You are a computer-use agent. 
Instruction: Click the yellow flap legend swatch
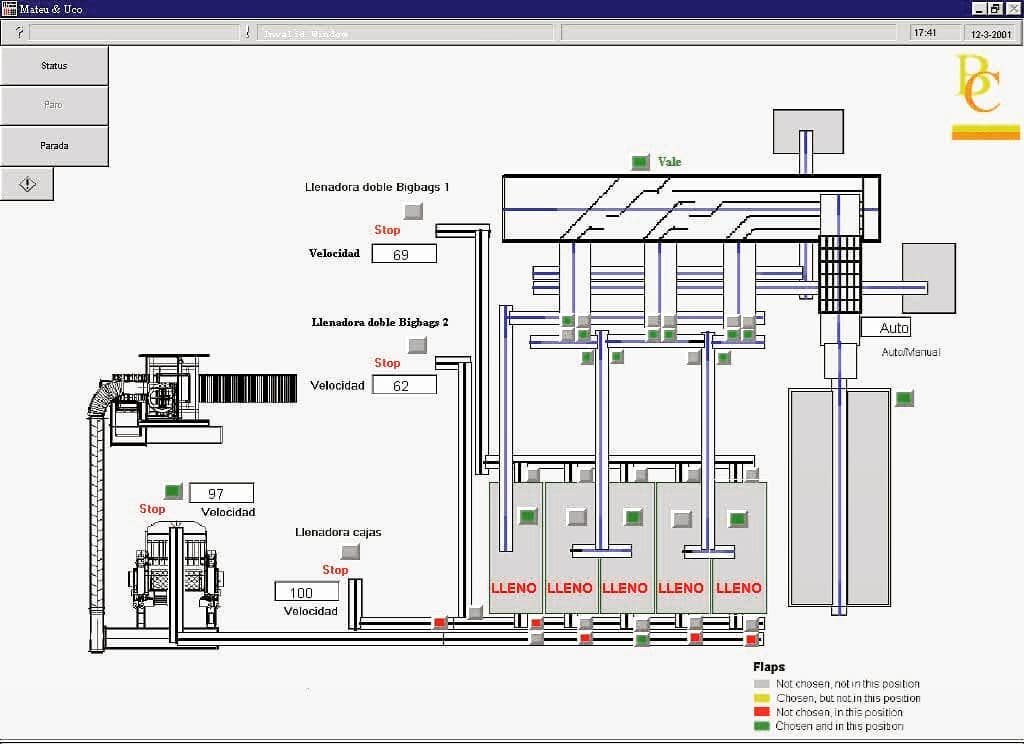(x=762, y=698)
